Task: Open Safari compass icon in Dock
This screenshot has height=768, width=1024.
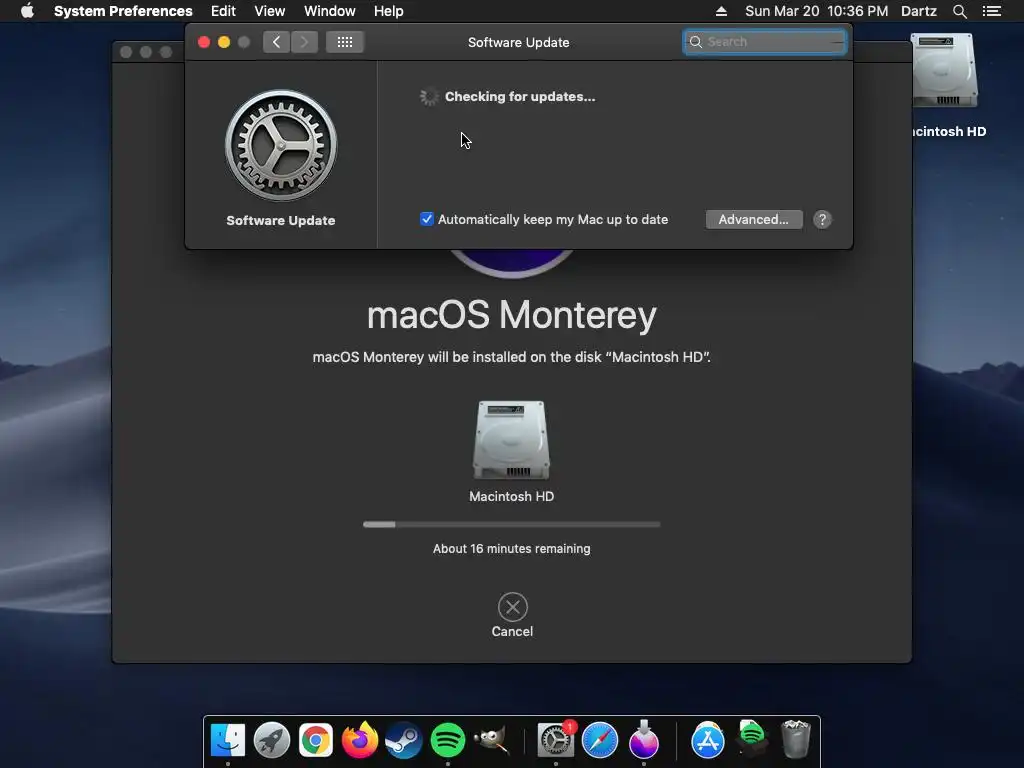Action: pyautogui.click(x=600, y=740)
